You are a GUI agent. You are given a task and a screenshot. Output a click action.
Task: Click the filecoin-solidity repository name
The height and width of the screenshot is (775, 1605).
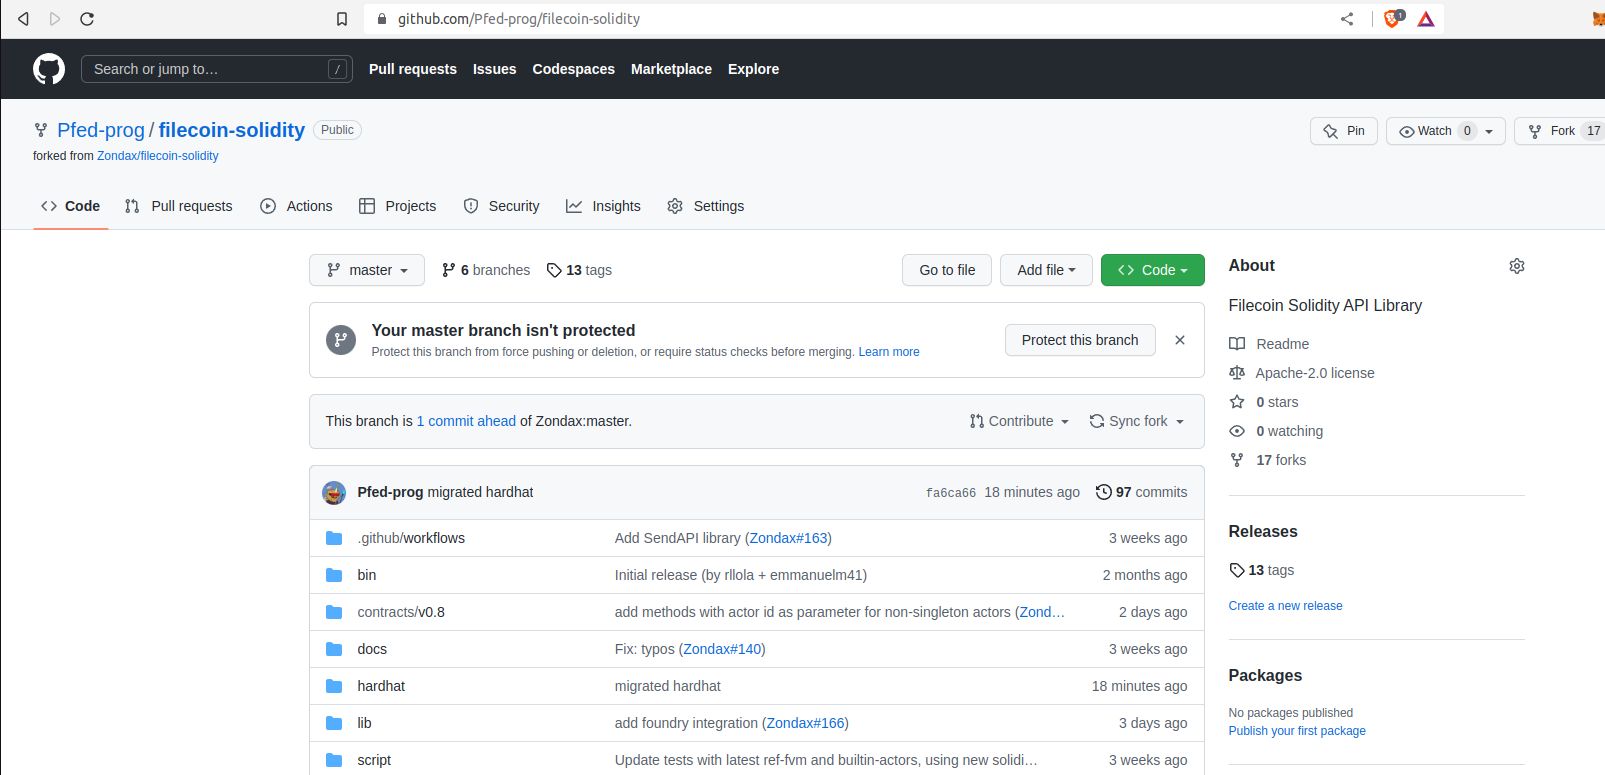(232, 130)
